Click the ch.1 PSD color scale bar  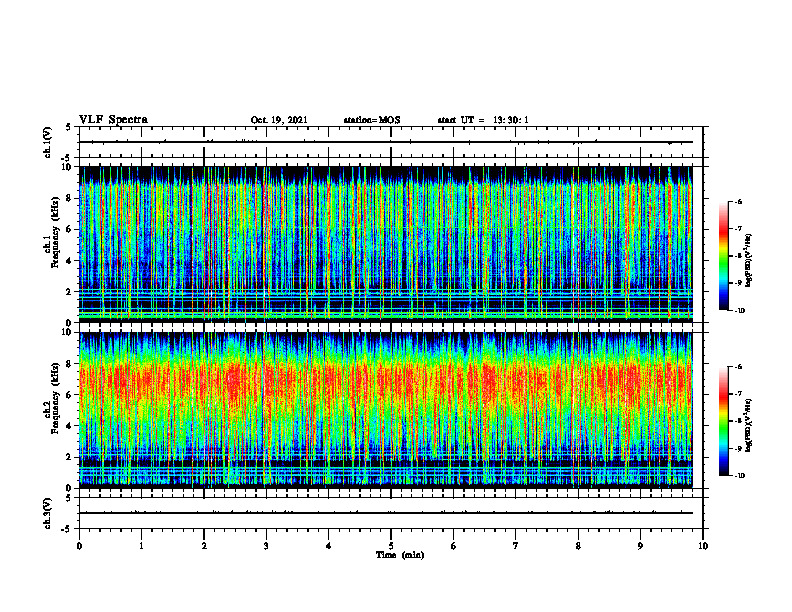(723, 256)
